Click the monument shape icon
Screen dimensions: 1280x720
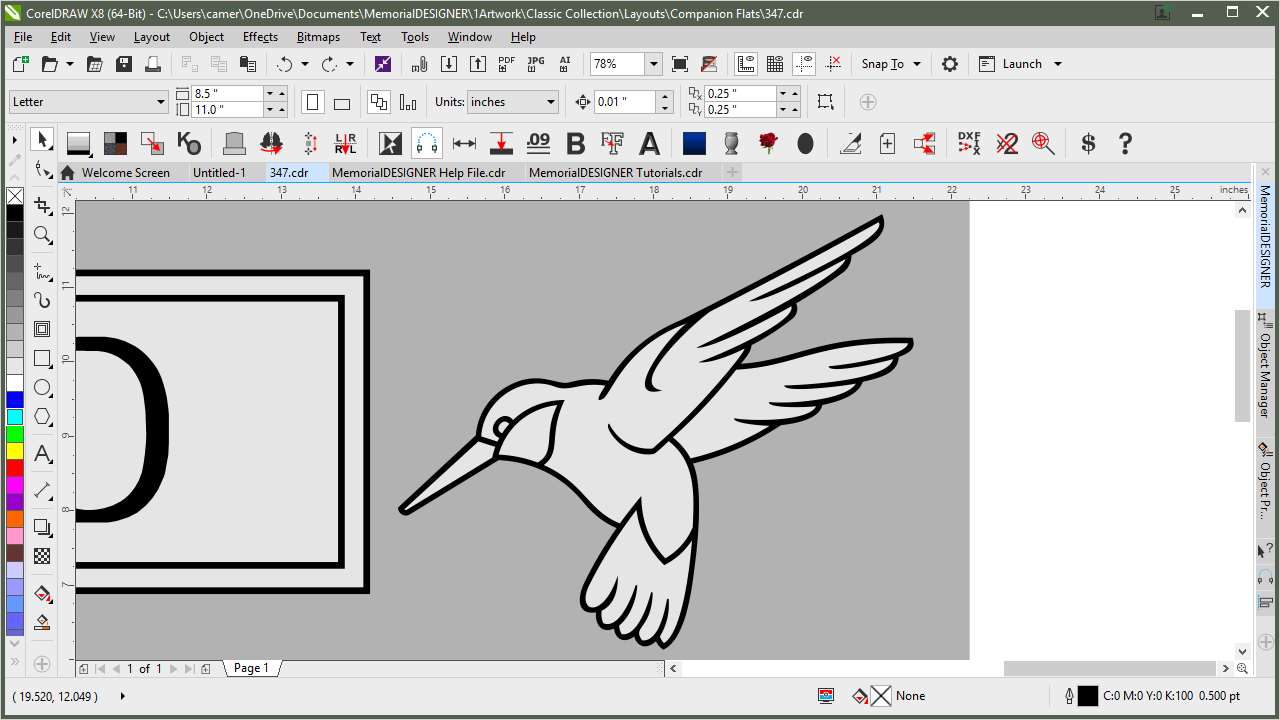234,143
